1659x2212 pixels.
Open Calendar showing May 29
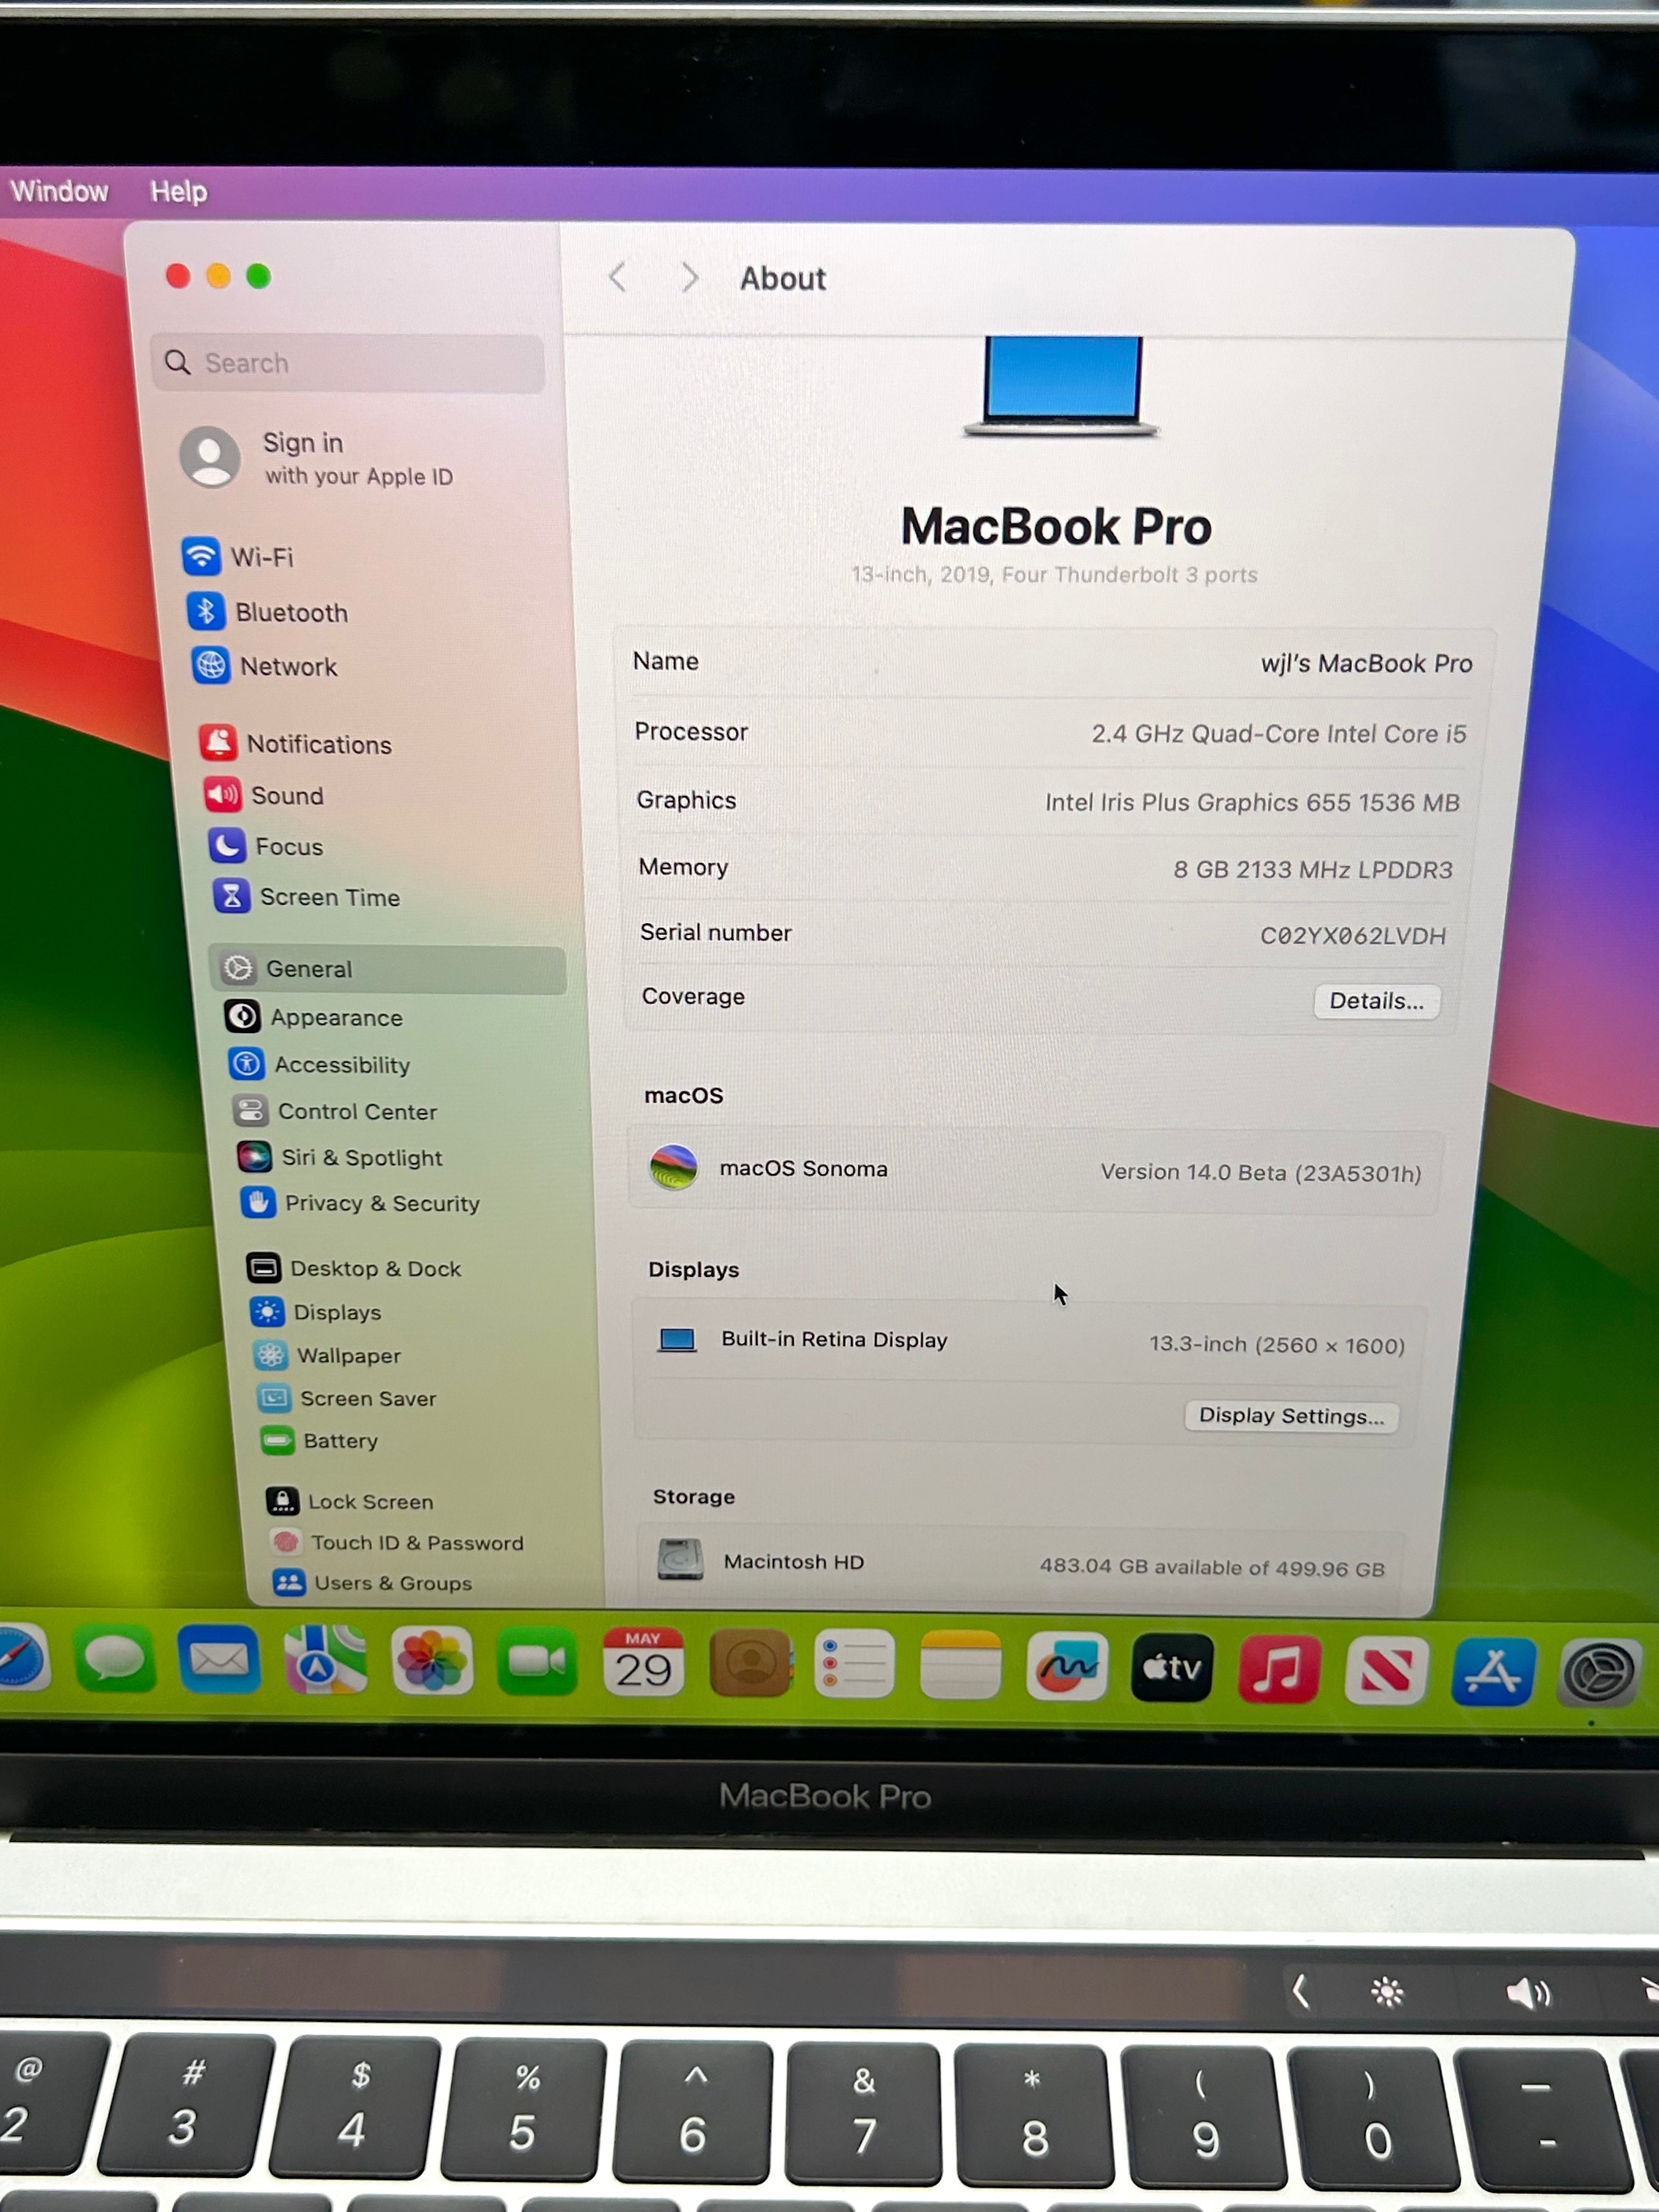point(643,1663)
